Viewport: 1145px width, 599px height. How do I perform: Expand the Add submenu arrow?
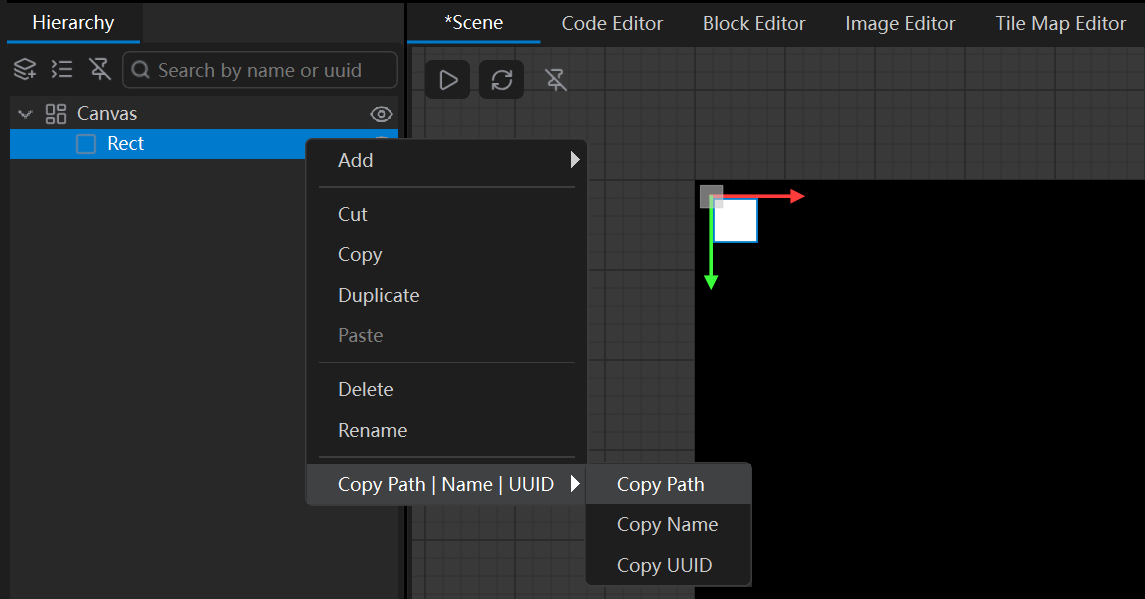click(575, 160)
